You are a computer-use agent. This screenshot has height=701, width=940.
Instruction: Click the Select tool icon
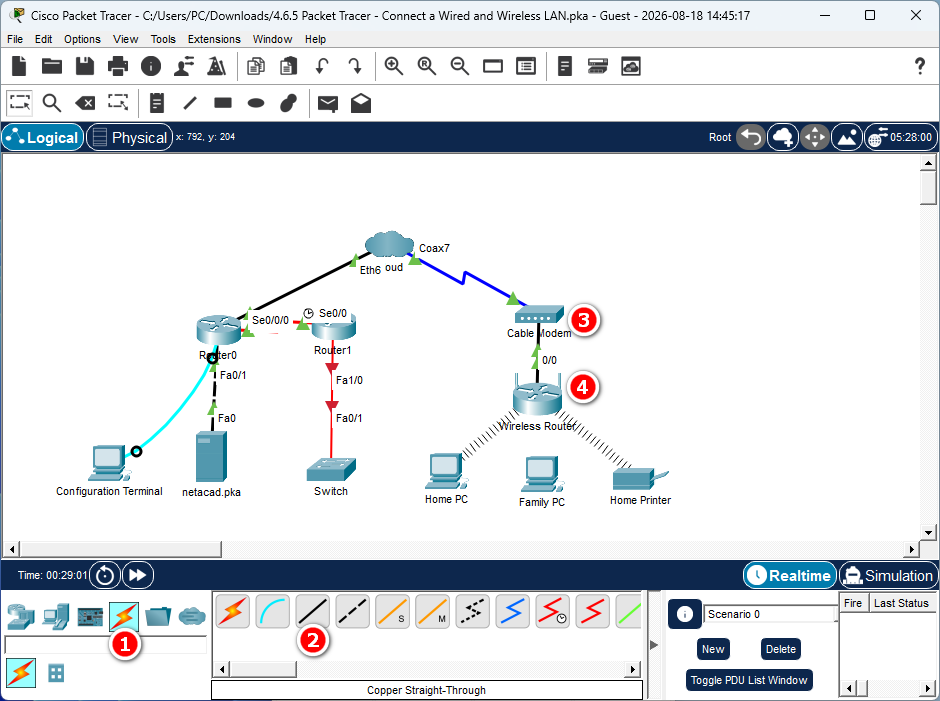point(20,103)
